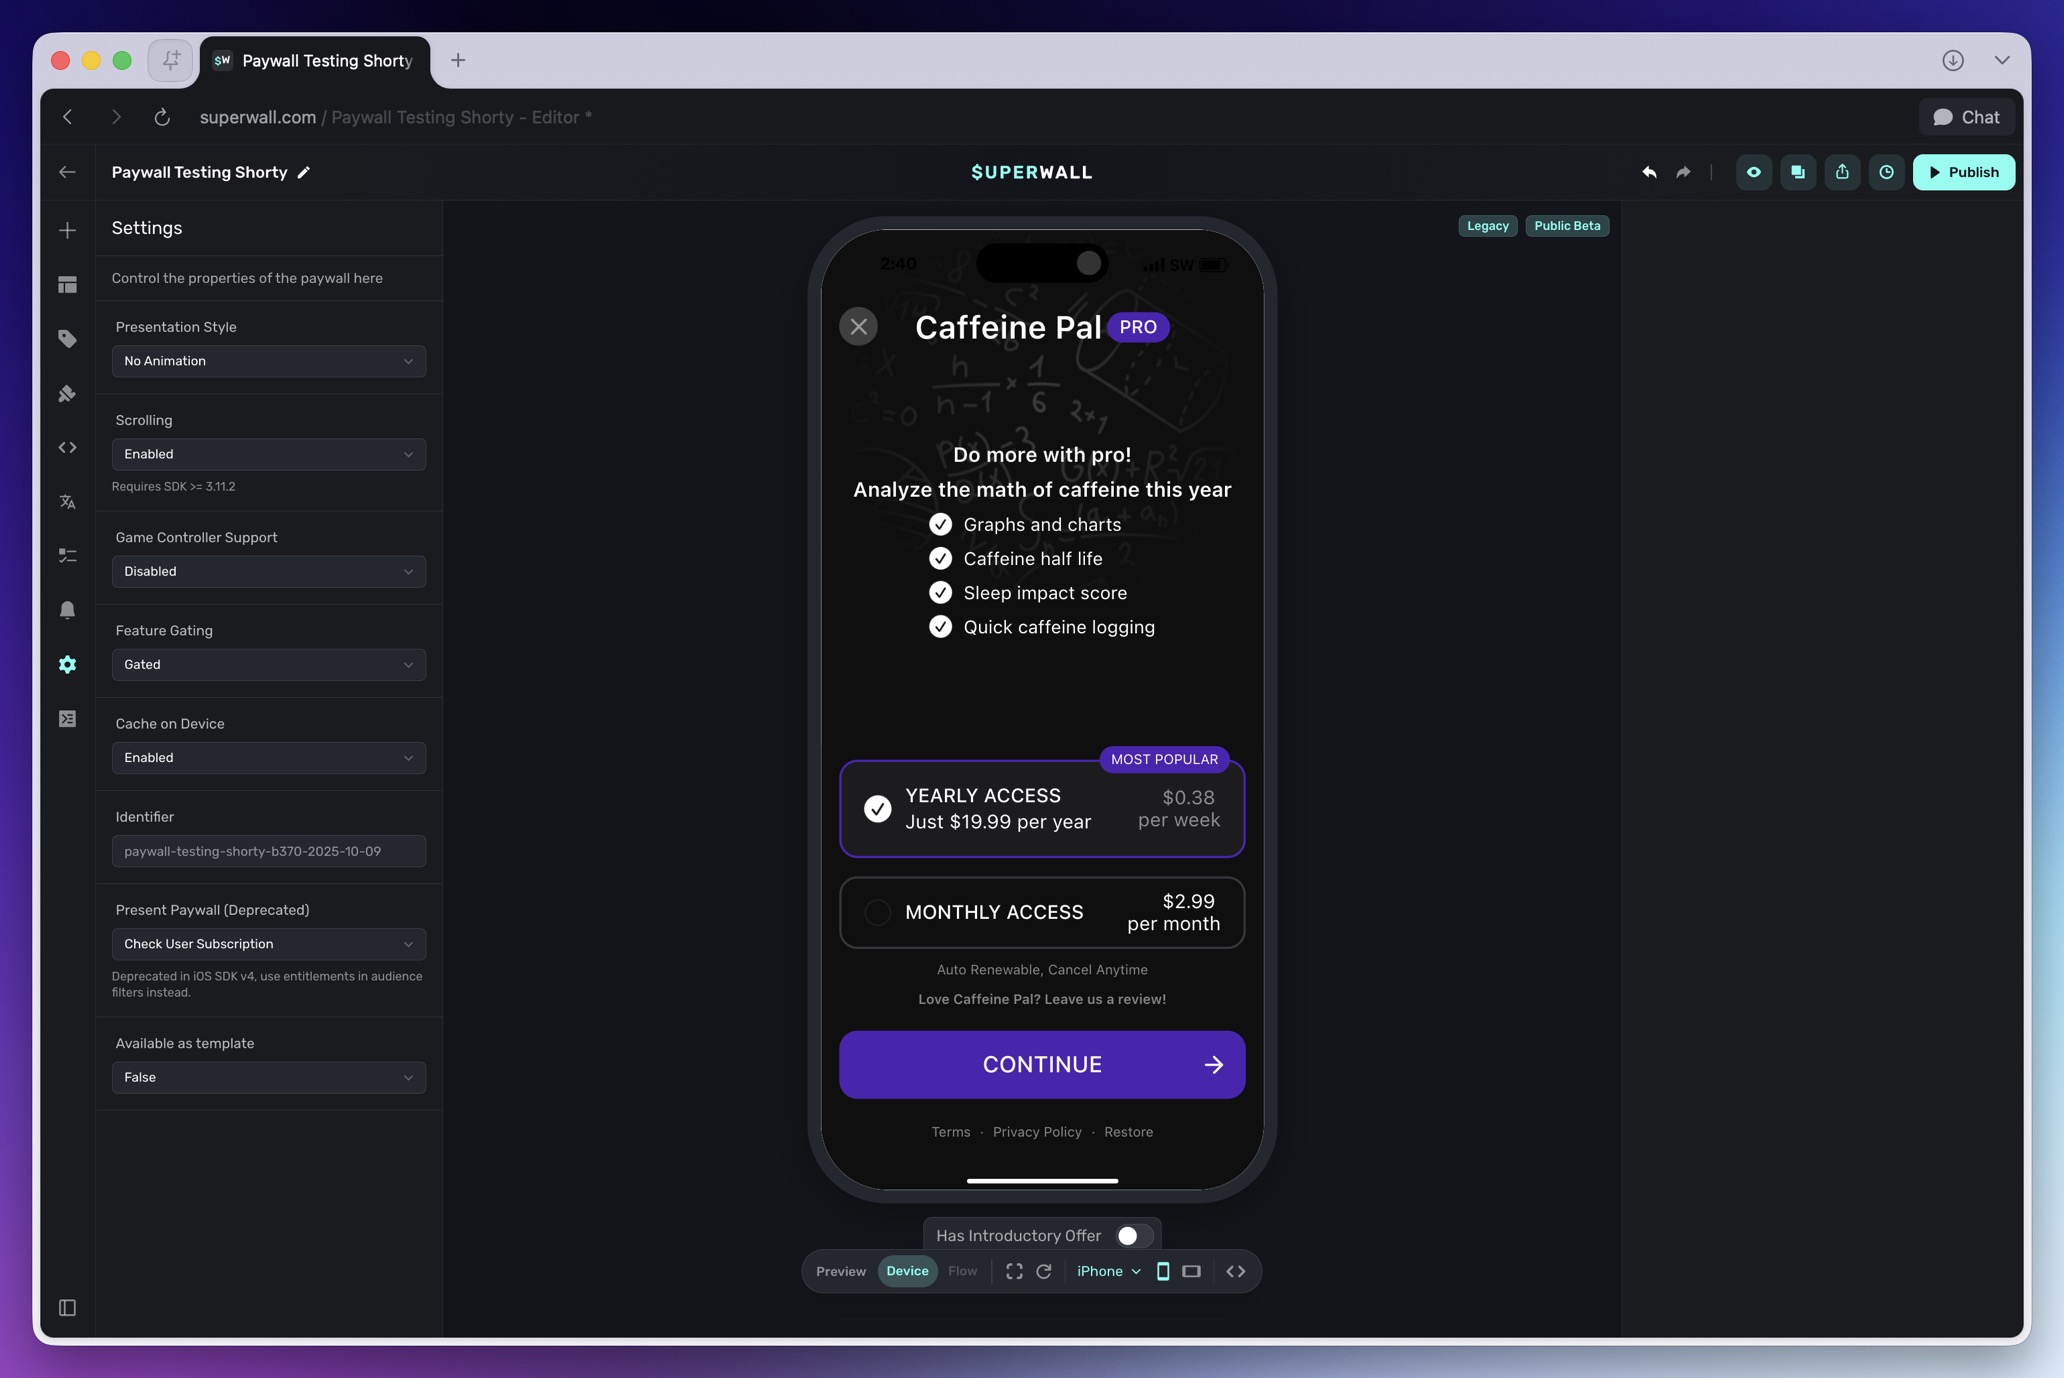Image resolution: width=2064 pixels, height=1378 pixels.
Task: Click the undo arrow icon
Action: click(1649, 172)
